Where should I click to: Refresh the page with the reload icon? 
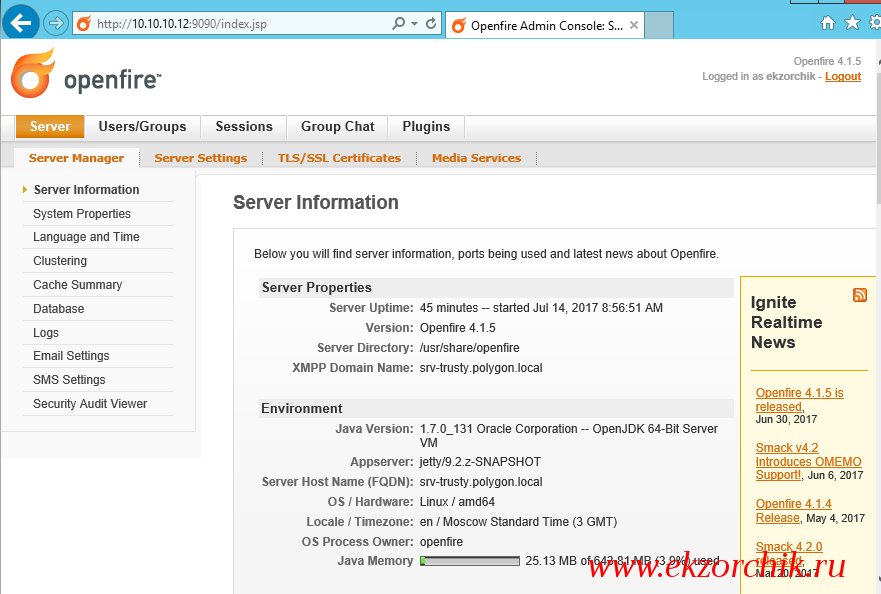tap(431, 24)
